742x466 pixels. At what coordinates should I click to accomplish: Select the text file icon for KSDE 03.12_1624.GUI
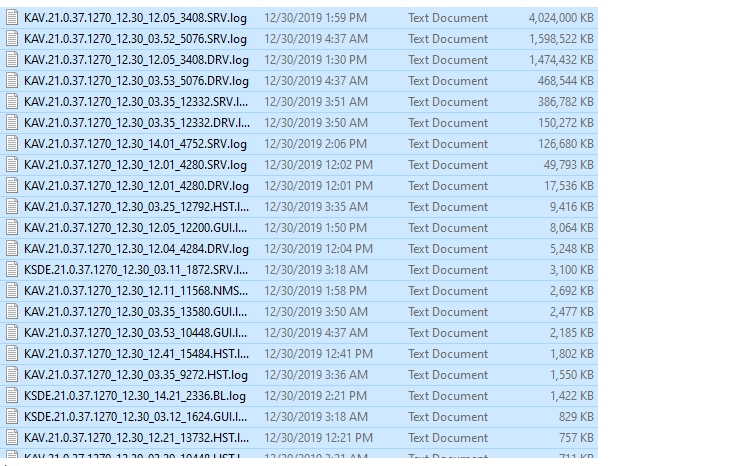click(x=12, y=416)
